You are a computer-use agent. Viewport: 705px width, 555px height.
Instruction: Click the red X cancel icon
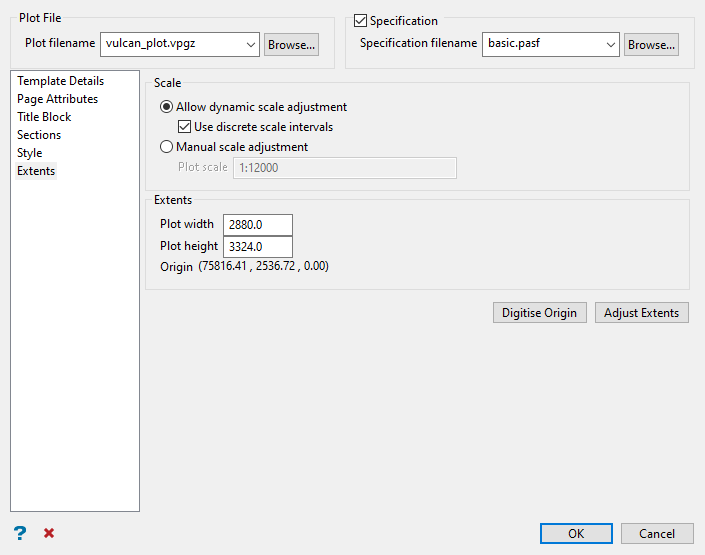pyautogui.click(x=49, y=533)
